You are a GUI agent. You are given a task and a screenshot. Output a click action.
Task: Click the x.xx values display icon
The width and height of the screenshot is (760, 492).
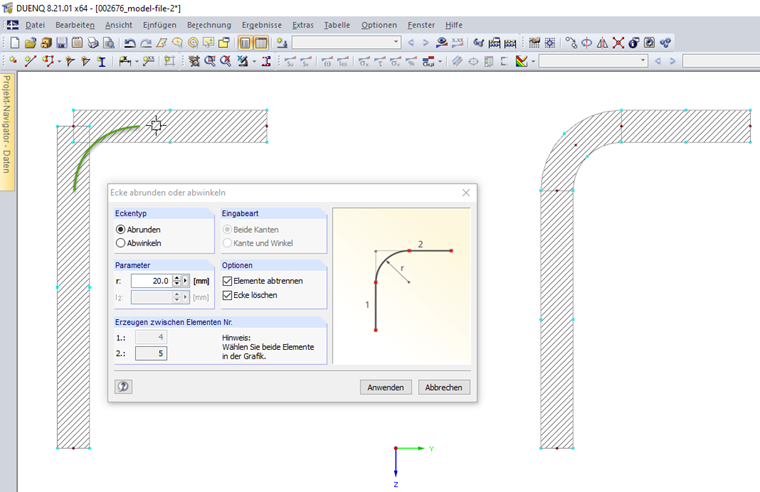point(457,43)
